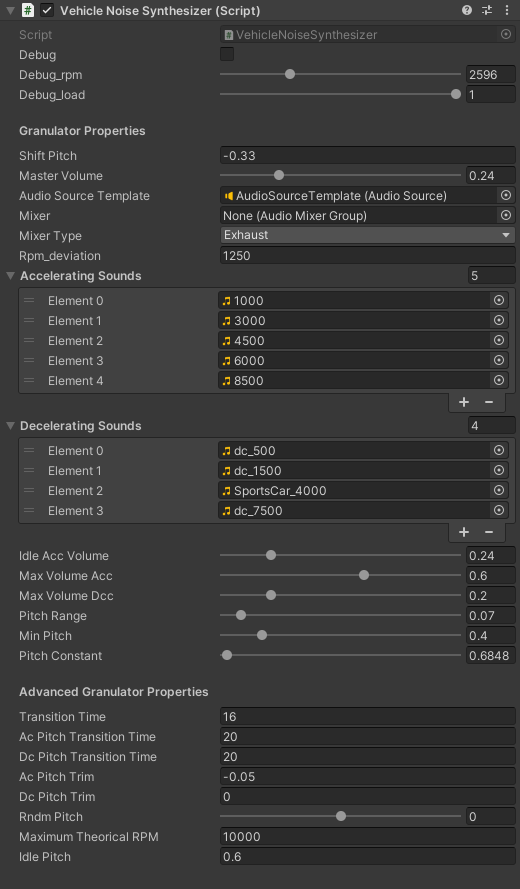Add element to Accelerating Sounds list
Viewport: 520px width, 889px height.
click(x=464, y=402)
